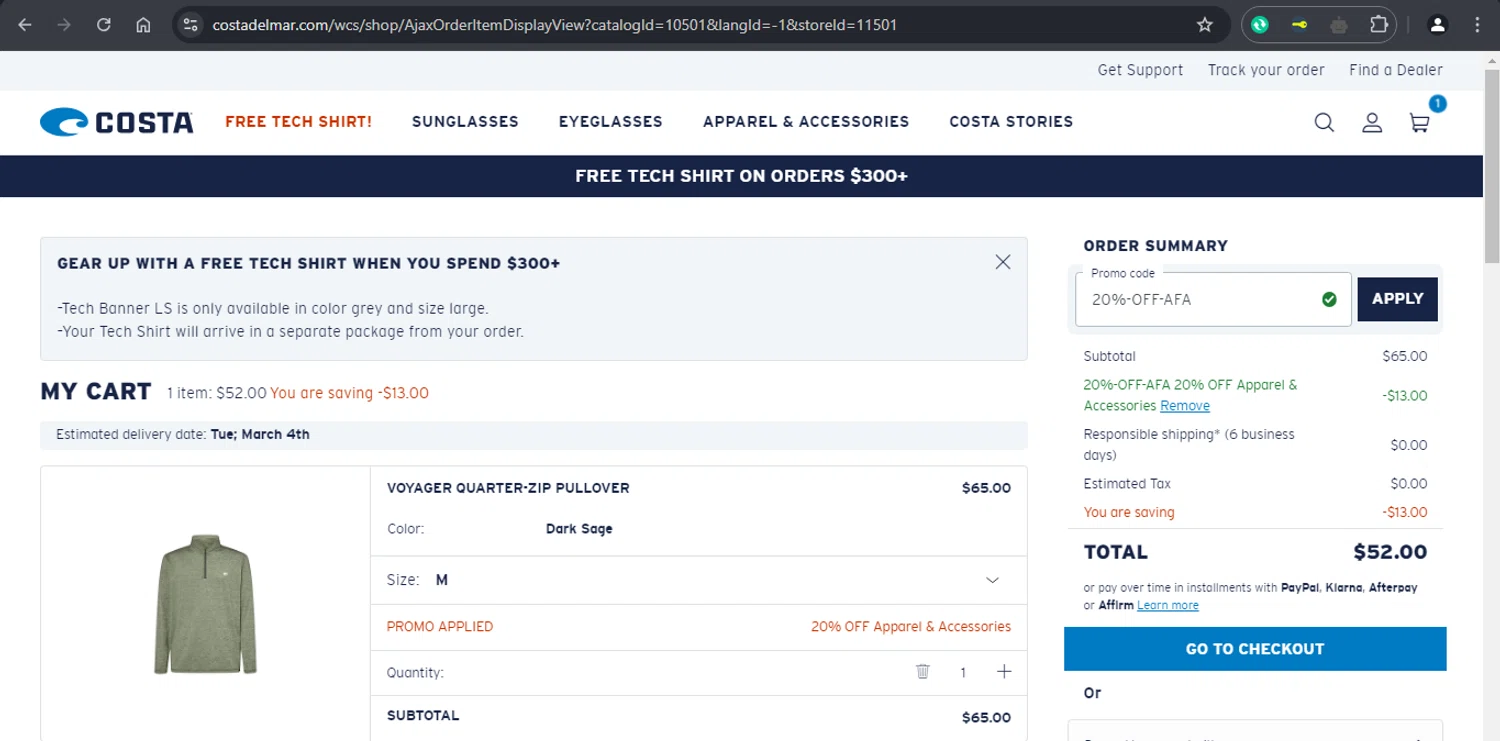The image size is (1500, 741).
Task: Click the browser address bar URL
Action: [555, 25]
